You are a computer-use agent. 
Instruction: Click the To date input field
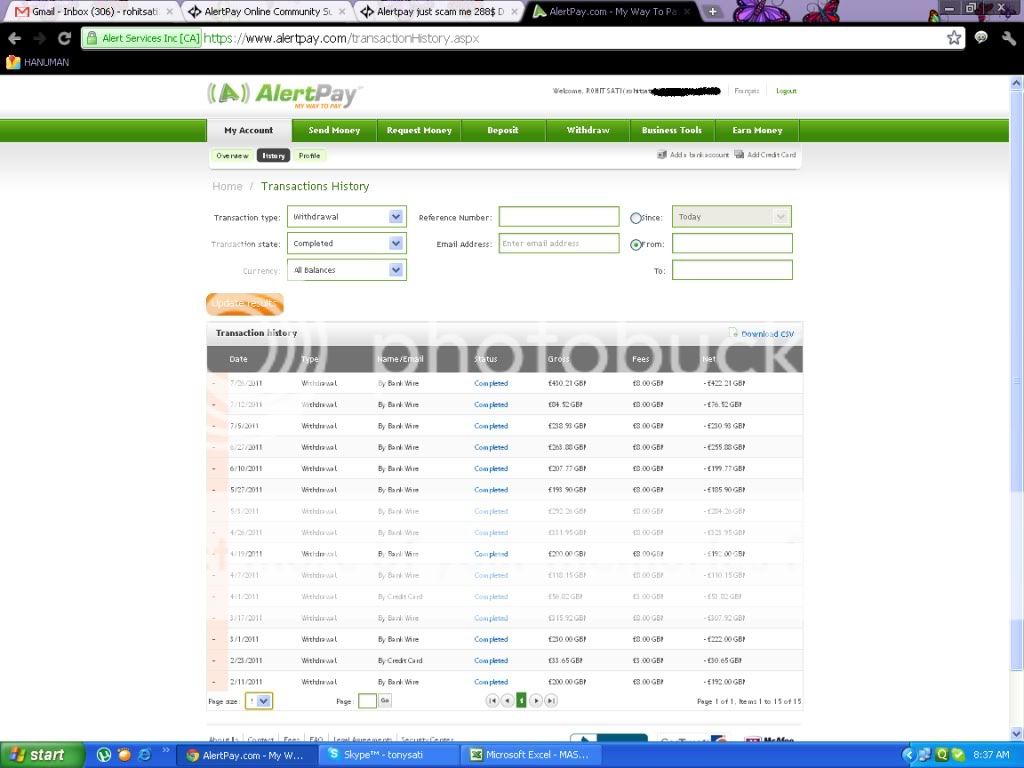pyautogui.click(x=732, y=270)
